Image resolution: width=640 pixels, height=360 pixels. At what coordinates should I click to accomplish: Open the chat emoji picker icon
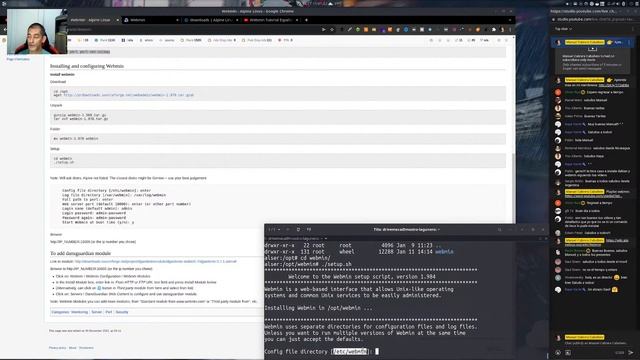click(x=558, y=353)
